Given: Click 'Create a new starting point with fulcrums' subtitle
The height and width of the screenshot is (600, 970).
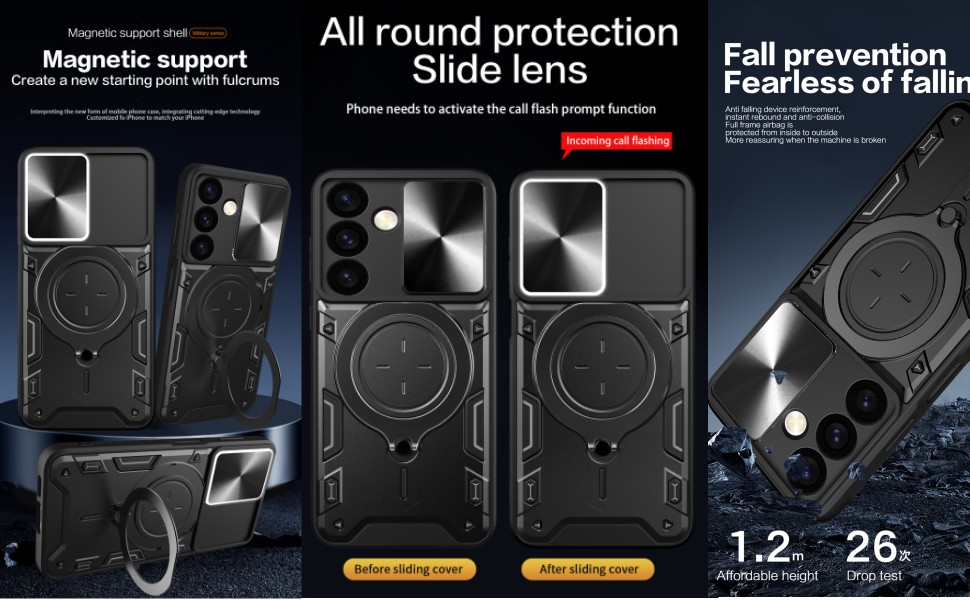Looking at the screenshot, I should pos(145,80).
